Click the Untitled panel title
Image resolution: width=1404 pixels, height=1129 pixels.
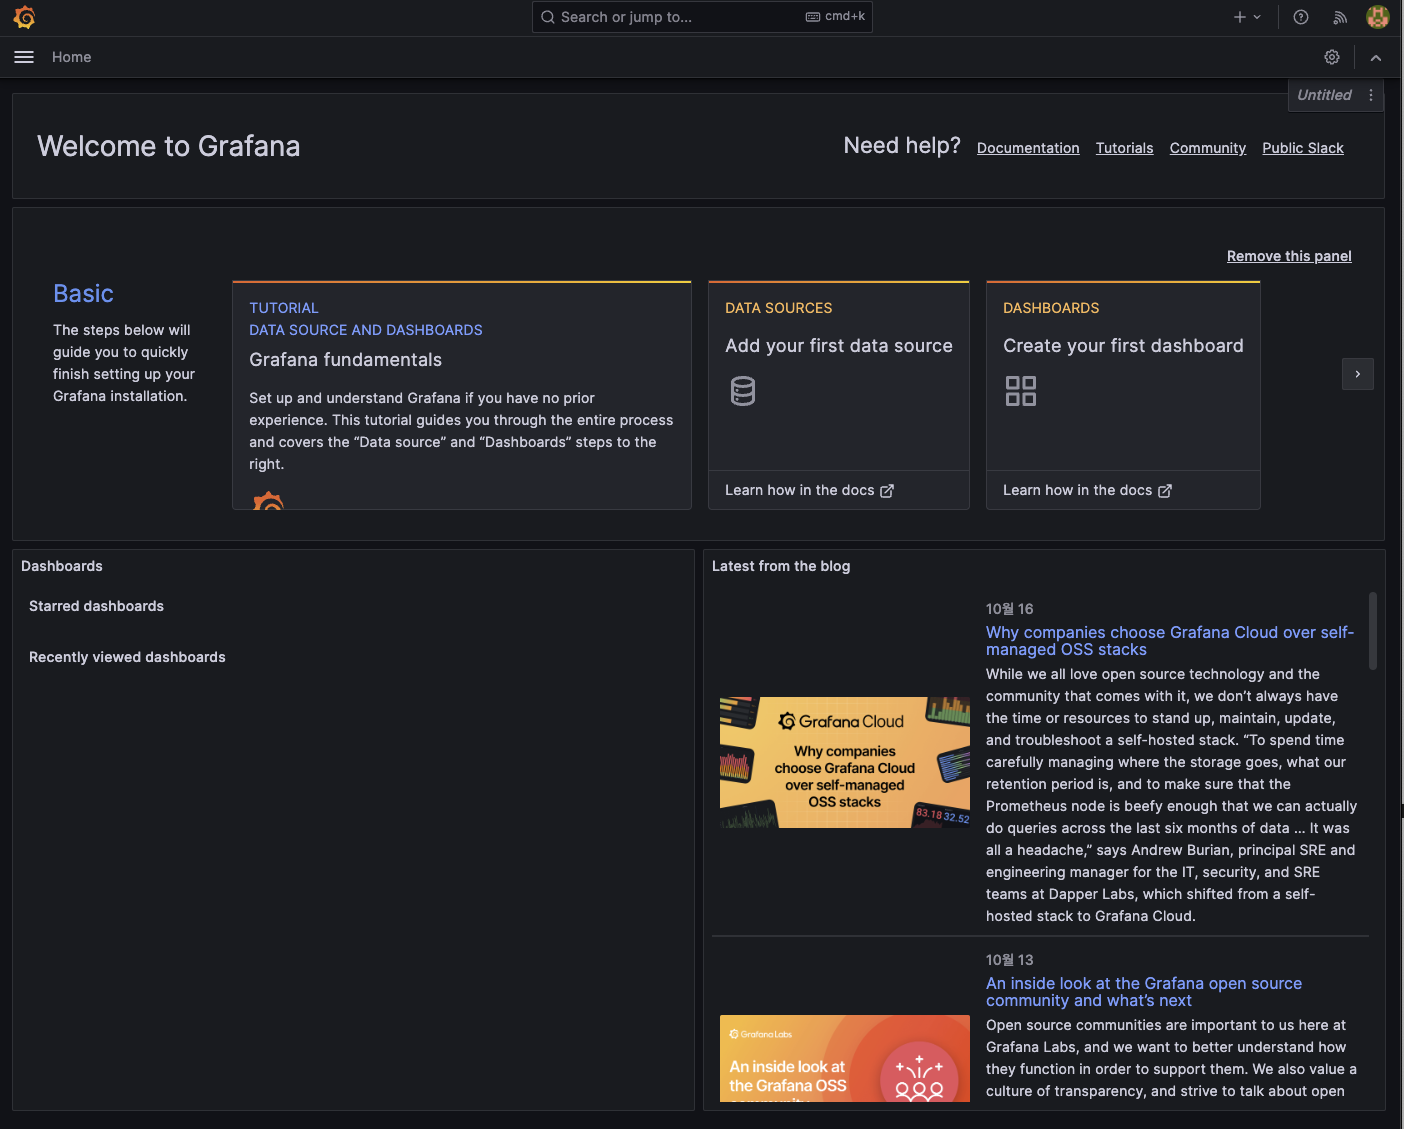tap(1324, 95)
